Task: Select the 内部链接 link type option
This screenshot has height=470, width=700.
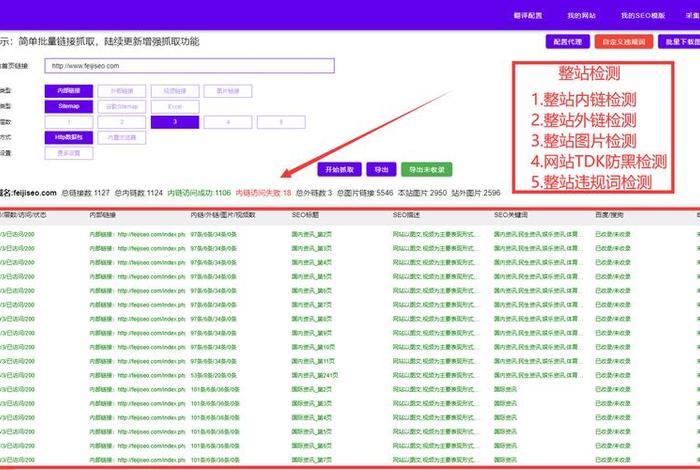Action: pos(69,91)
